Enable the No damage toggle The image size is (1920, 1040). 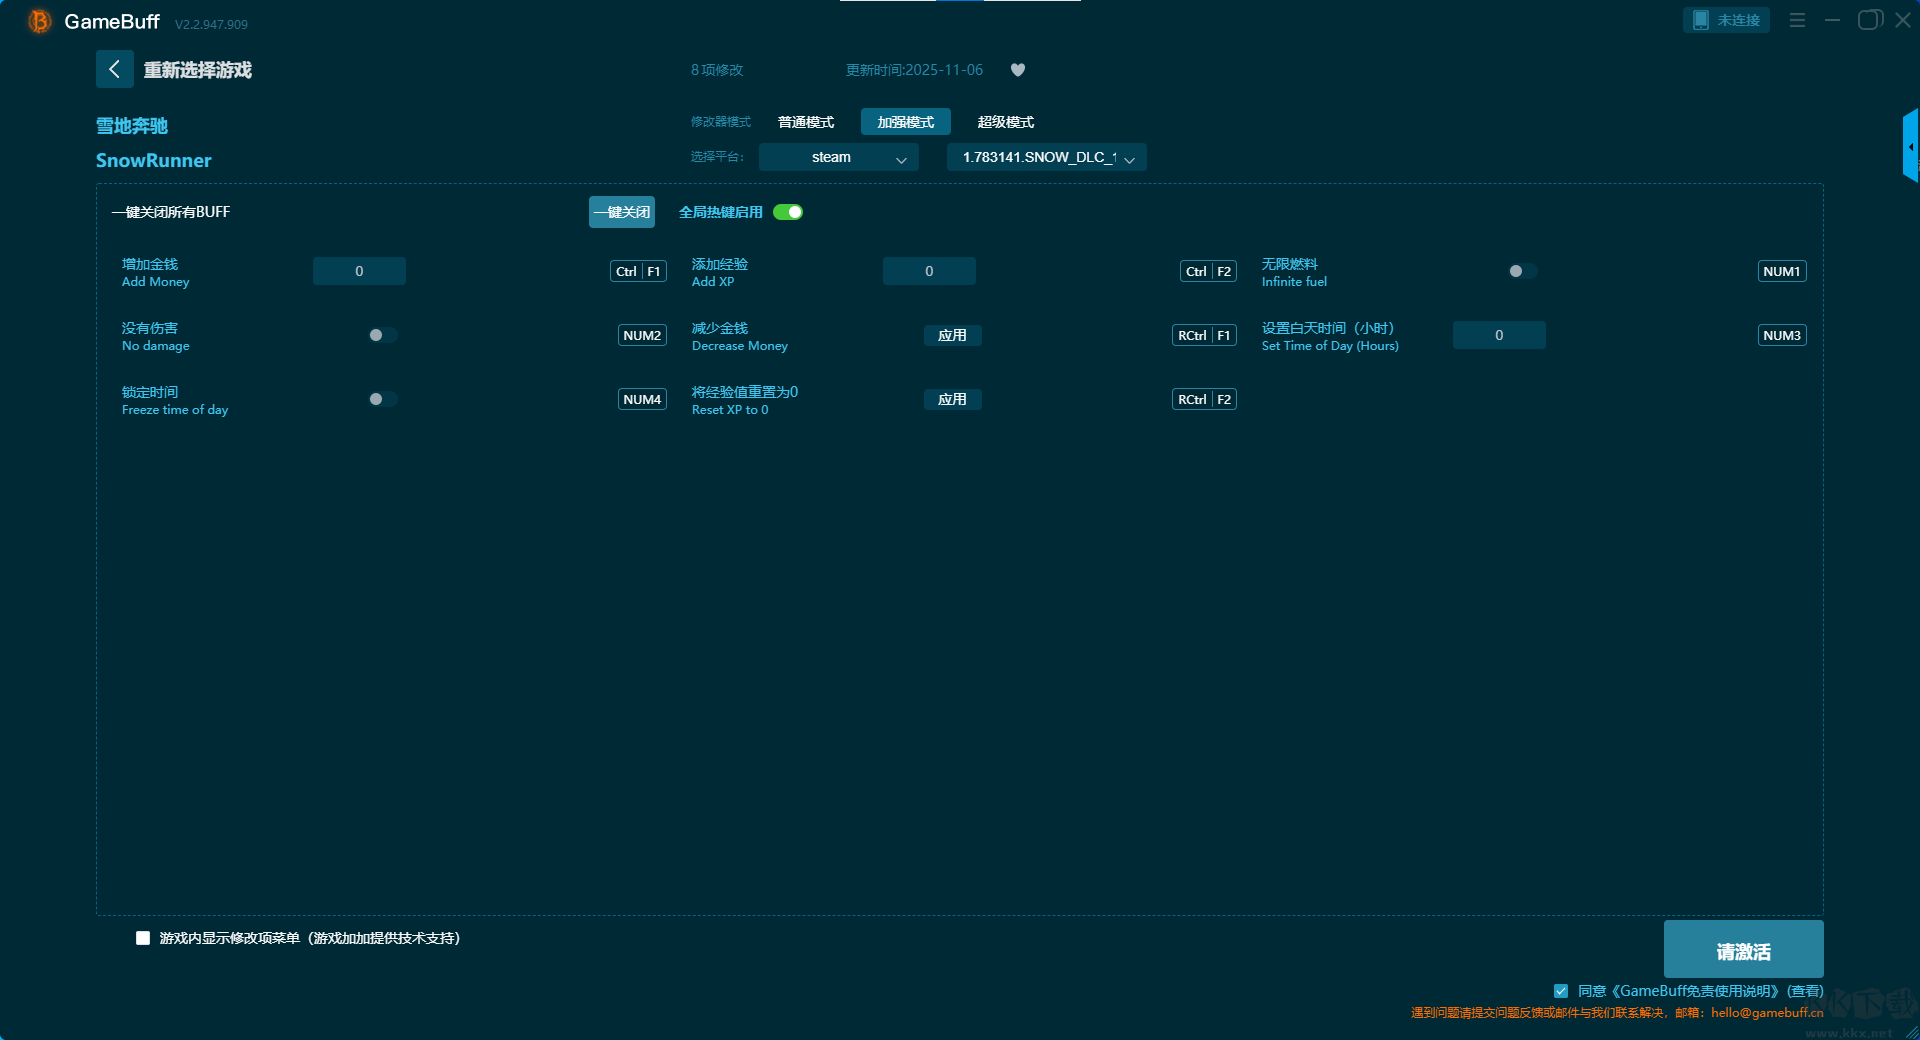(382, 335)
